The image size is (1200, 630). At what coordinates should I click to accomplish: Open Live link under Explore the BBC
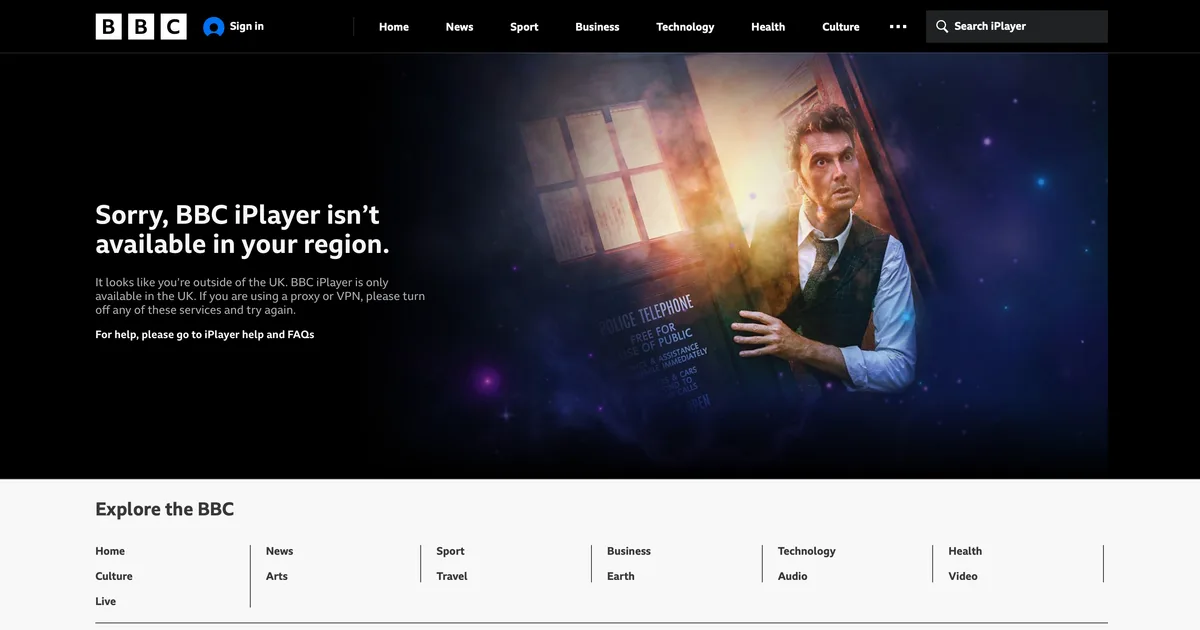coord(106,601)
